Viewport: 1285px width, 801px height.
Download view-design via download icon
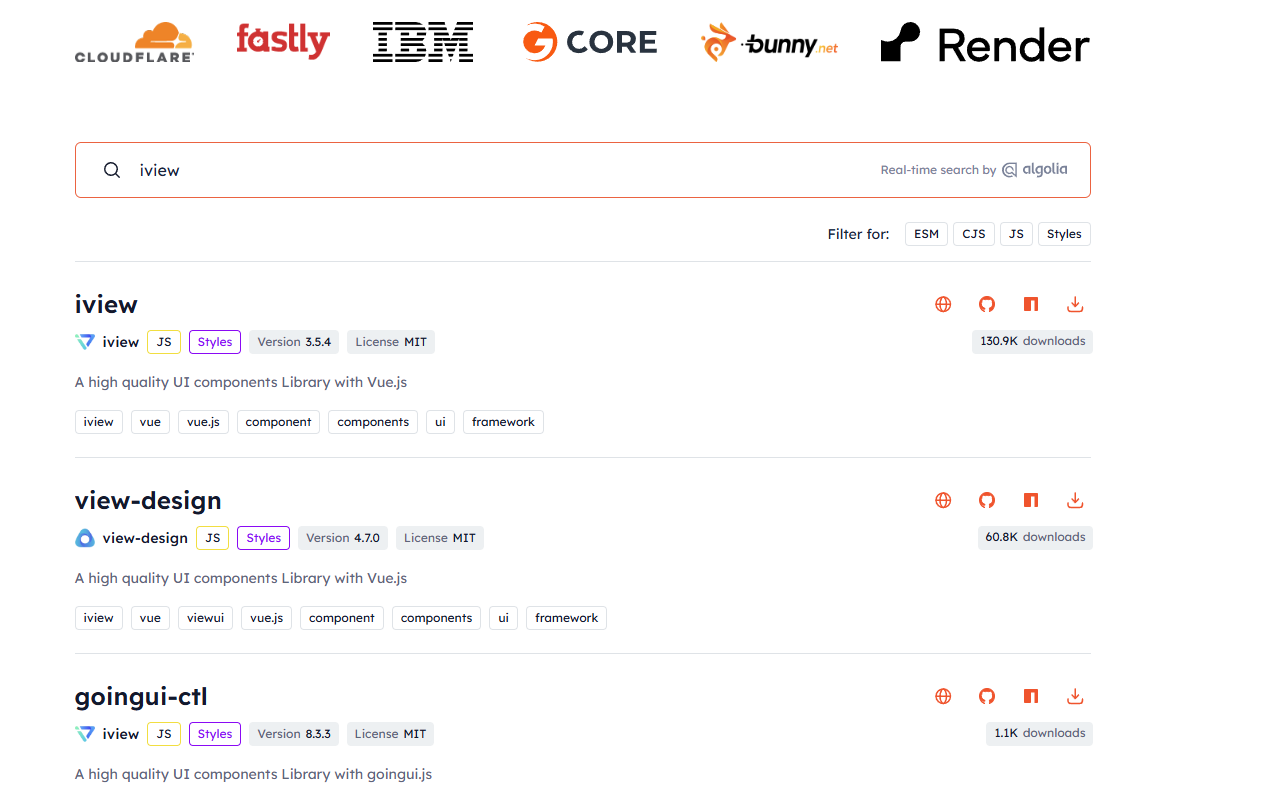[x=1076, y=500]
